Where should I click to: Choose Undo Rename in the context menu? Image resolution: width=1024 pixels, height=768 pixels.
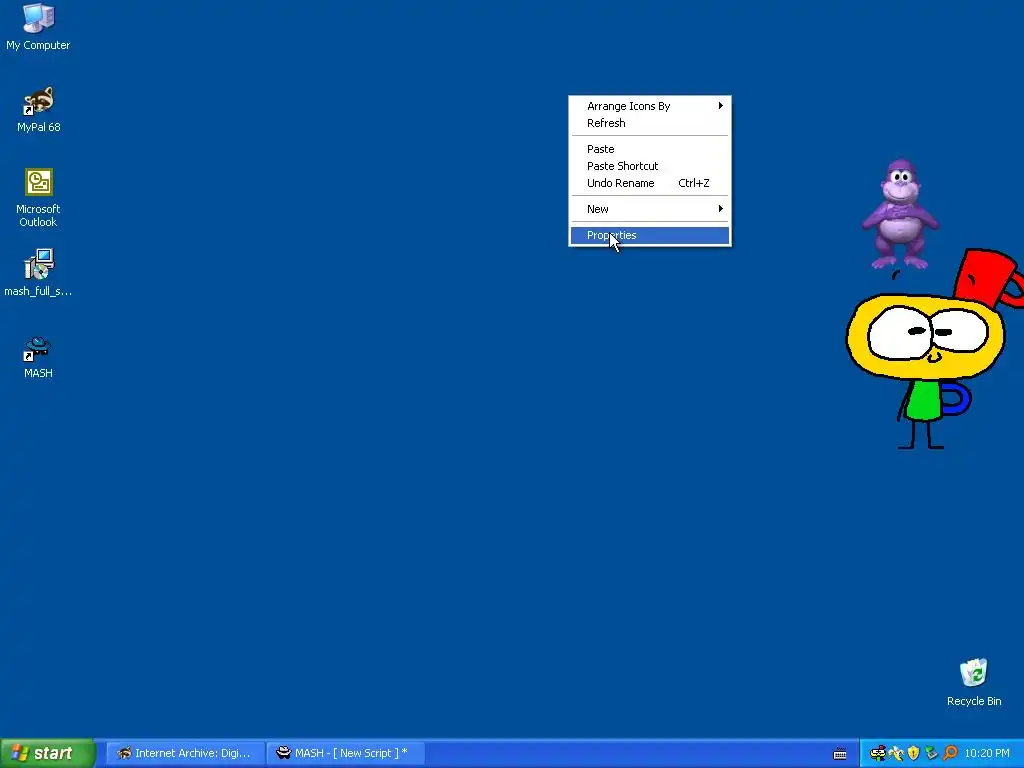click(650, 183)
